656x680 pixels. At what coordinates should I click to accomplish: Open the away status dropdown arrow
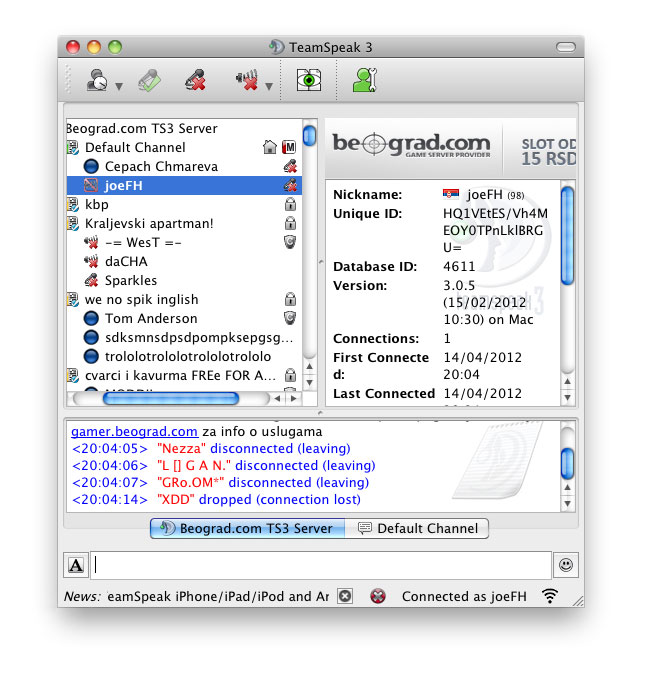click(119, 86)
